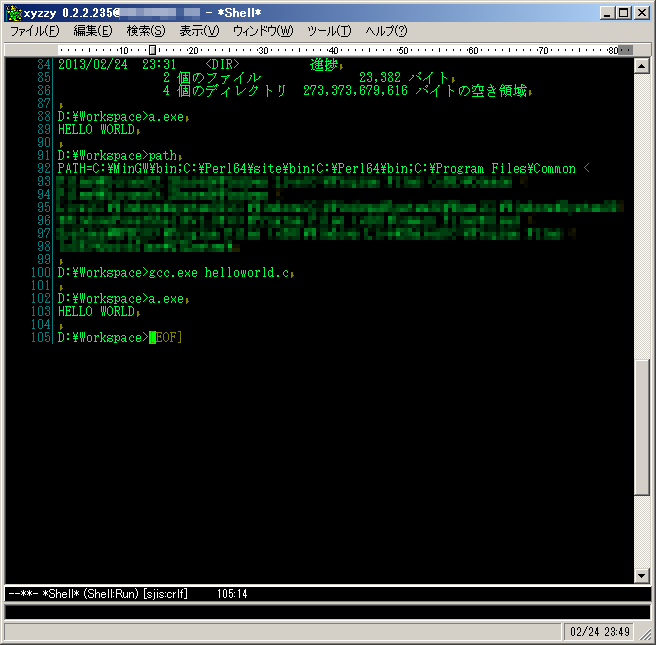The image size is (656, 645).
Task: Maximize the xyzzy window
Action: point(624,13)
